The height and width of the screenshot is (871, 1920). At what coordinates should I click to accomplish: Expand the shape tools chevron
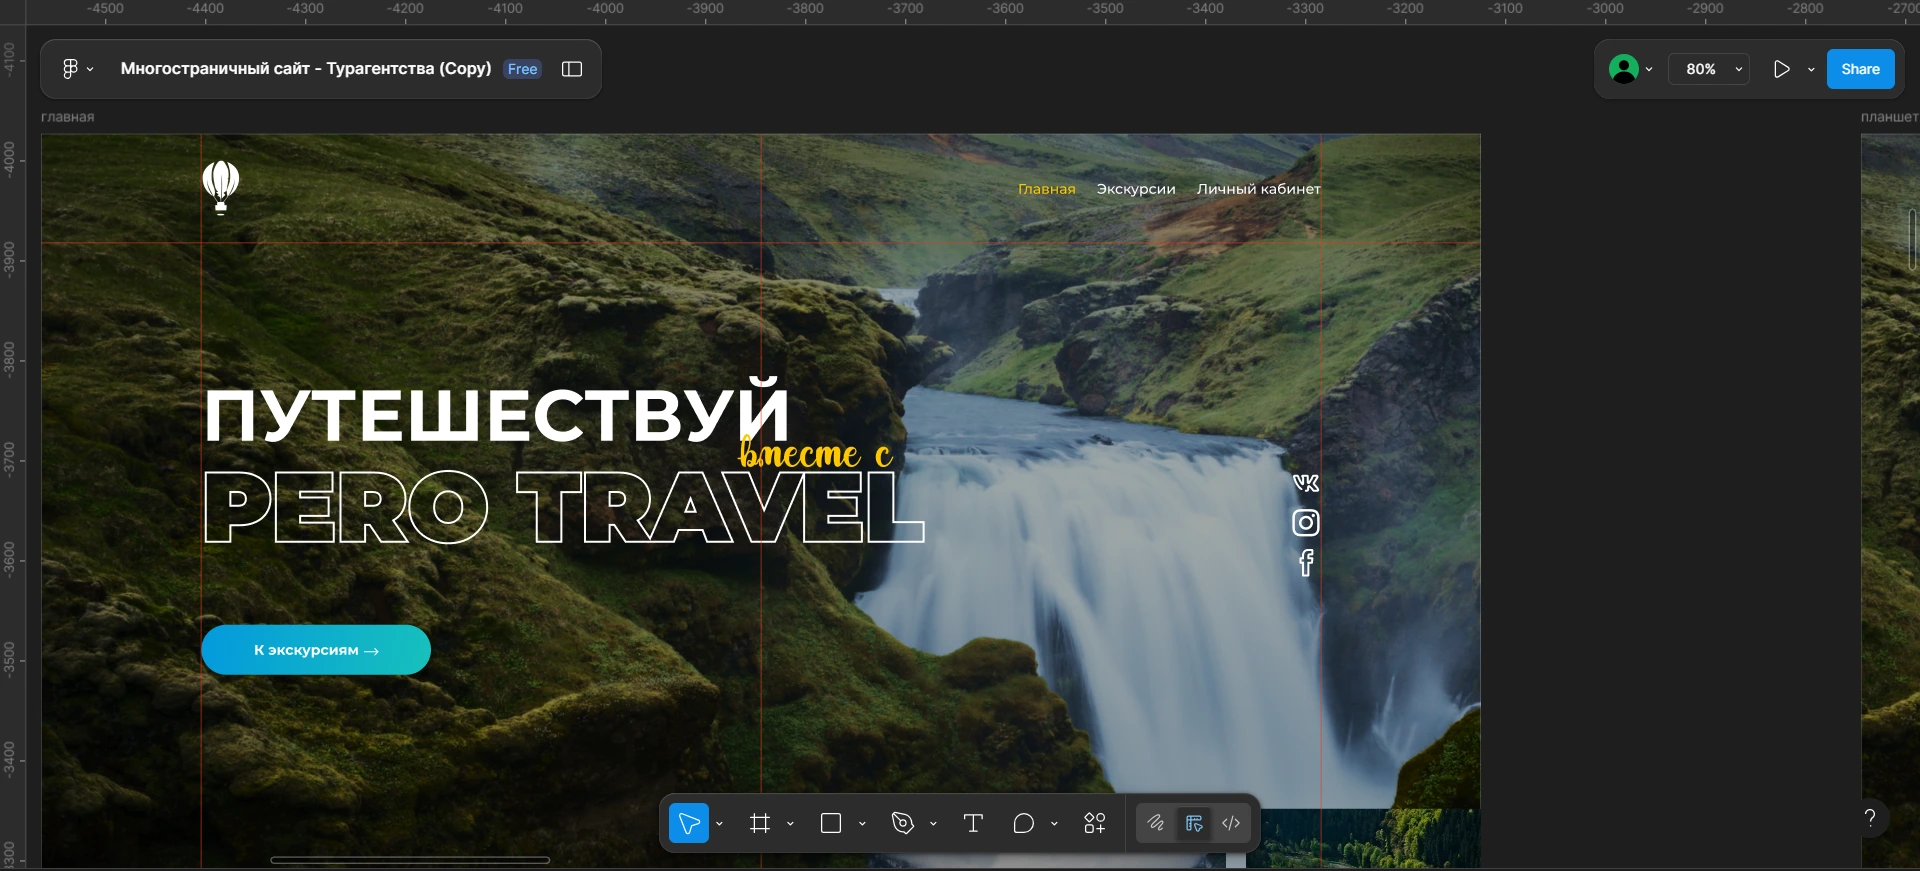pyautogui.click(x=862, y=824)
